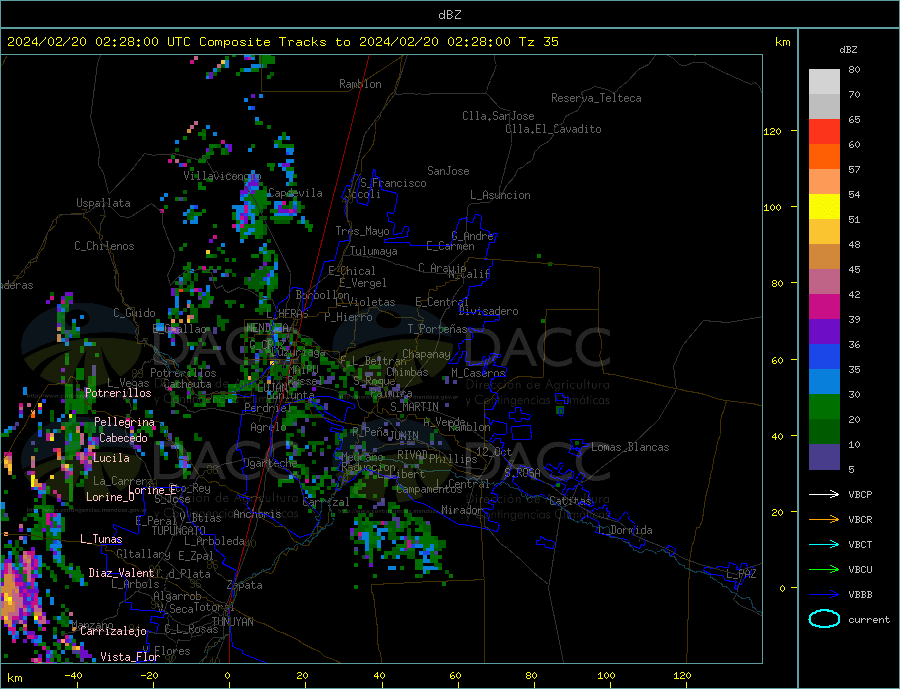The height and width of the screenshot is (689, 900).
Task: Click the Zapata map label
Action: [x=245, y=586]
